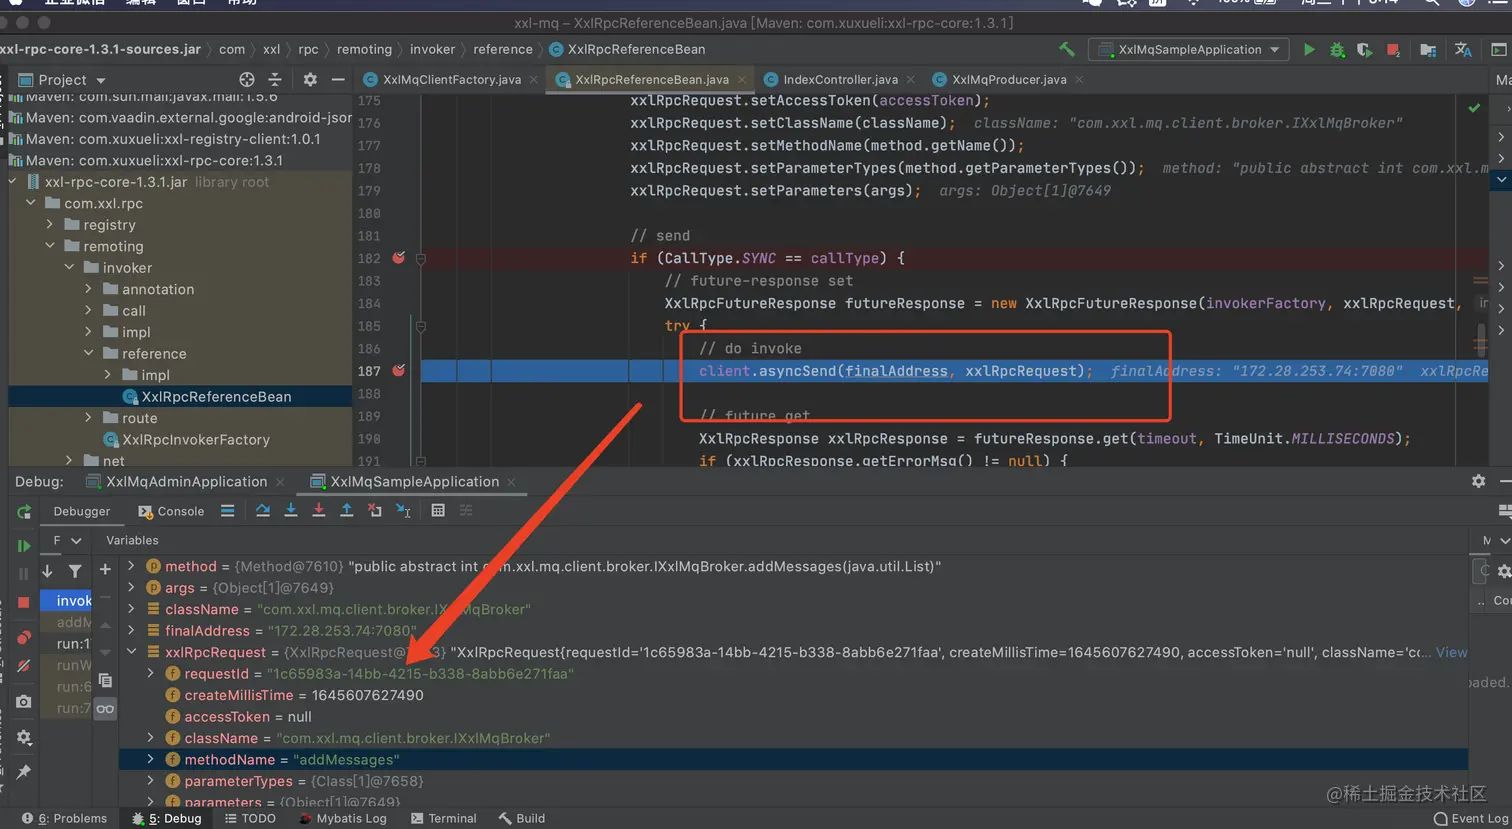The width and height of the screenshot is (1512, 829).
Task: Switch to the IndexController.java editor tab
Action: click(x=839, y=79)
